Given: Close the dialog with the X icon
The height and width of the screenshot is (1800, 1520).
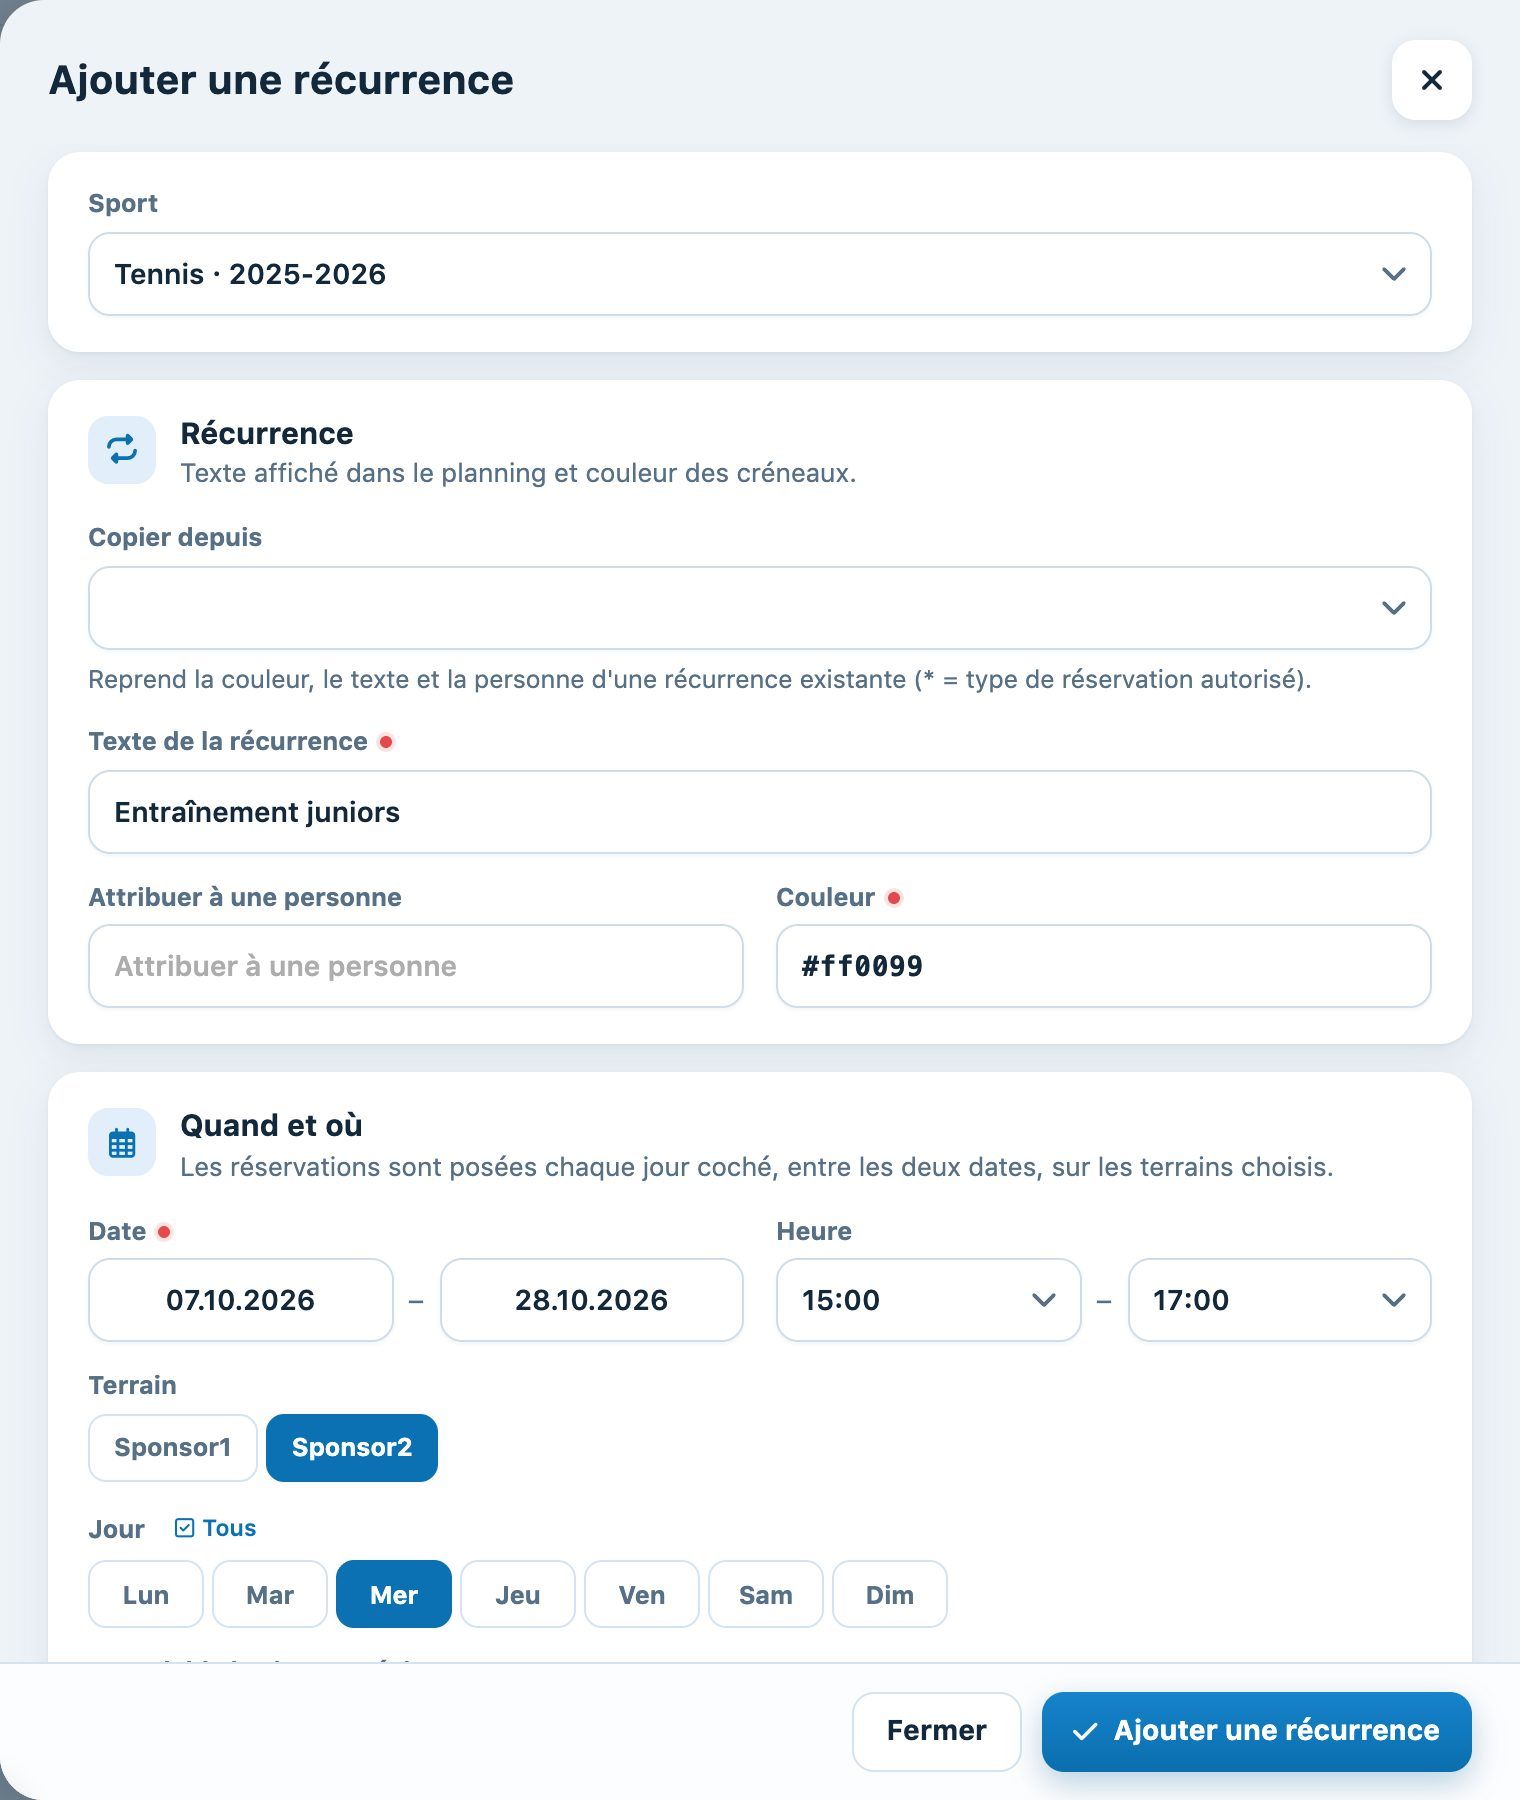Looking at the screenshot, I should 1431,80.
